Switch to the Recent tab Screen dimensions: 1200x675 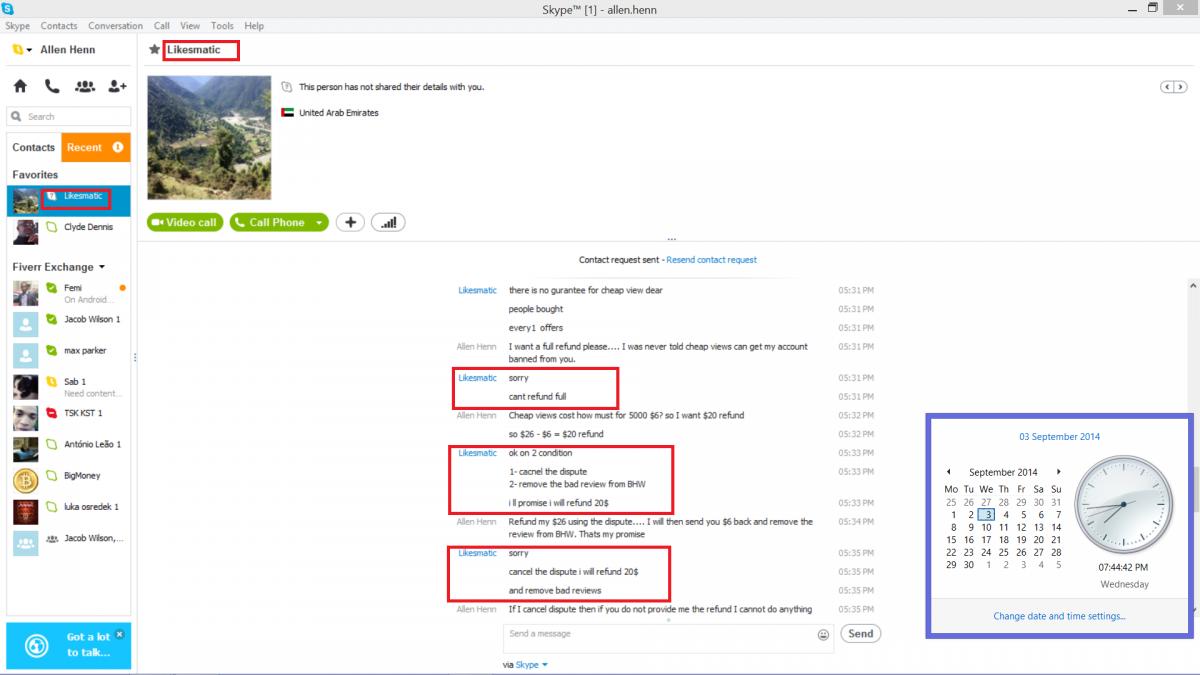coord(96,147)
